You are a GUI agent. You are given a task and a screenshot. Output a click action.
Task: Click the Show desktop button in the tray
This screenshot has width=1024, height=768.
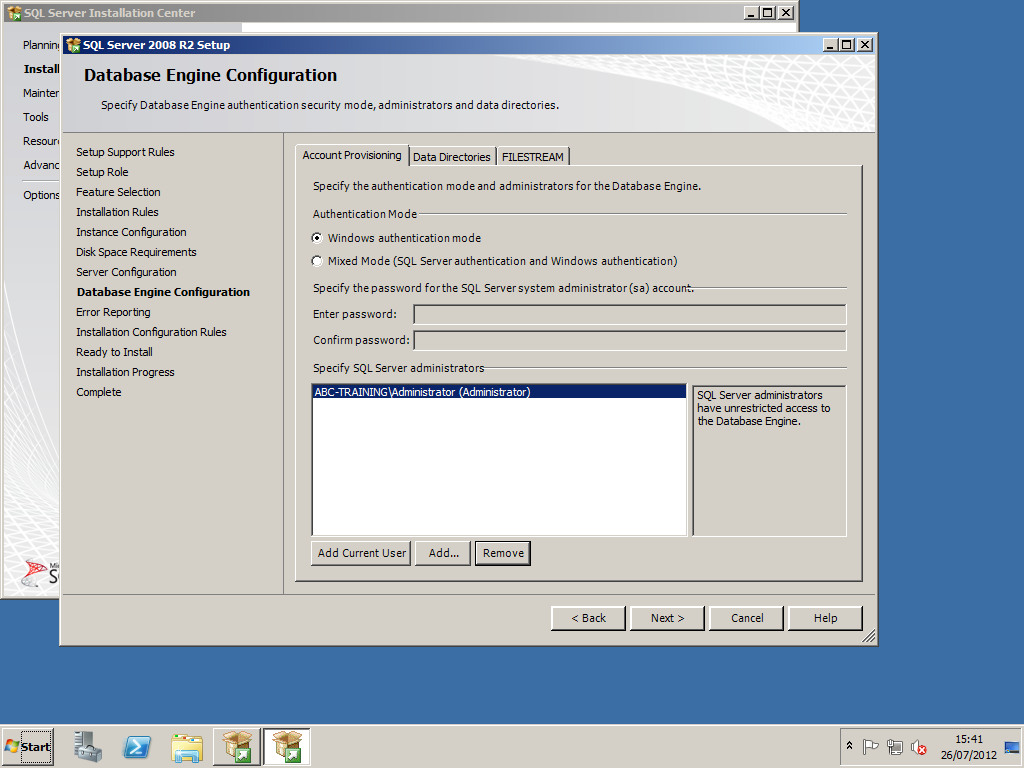coord(1012,746)
